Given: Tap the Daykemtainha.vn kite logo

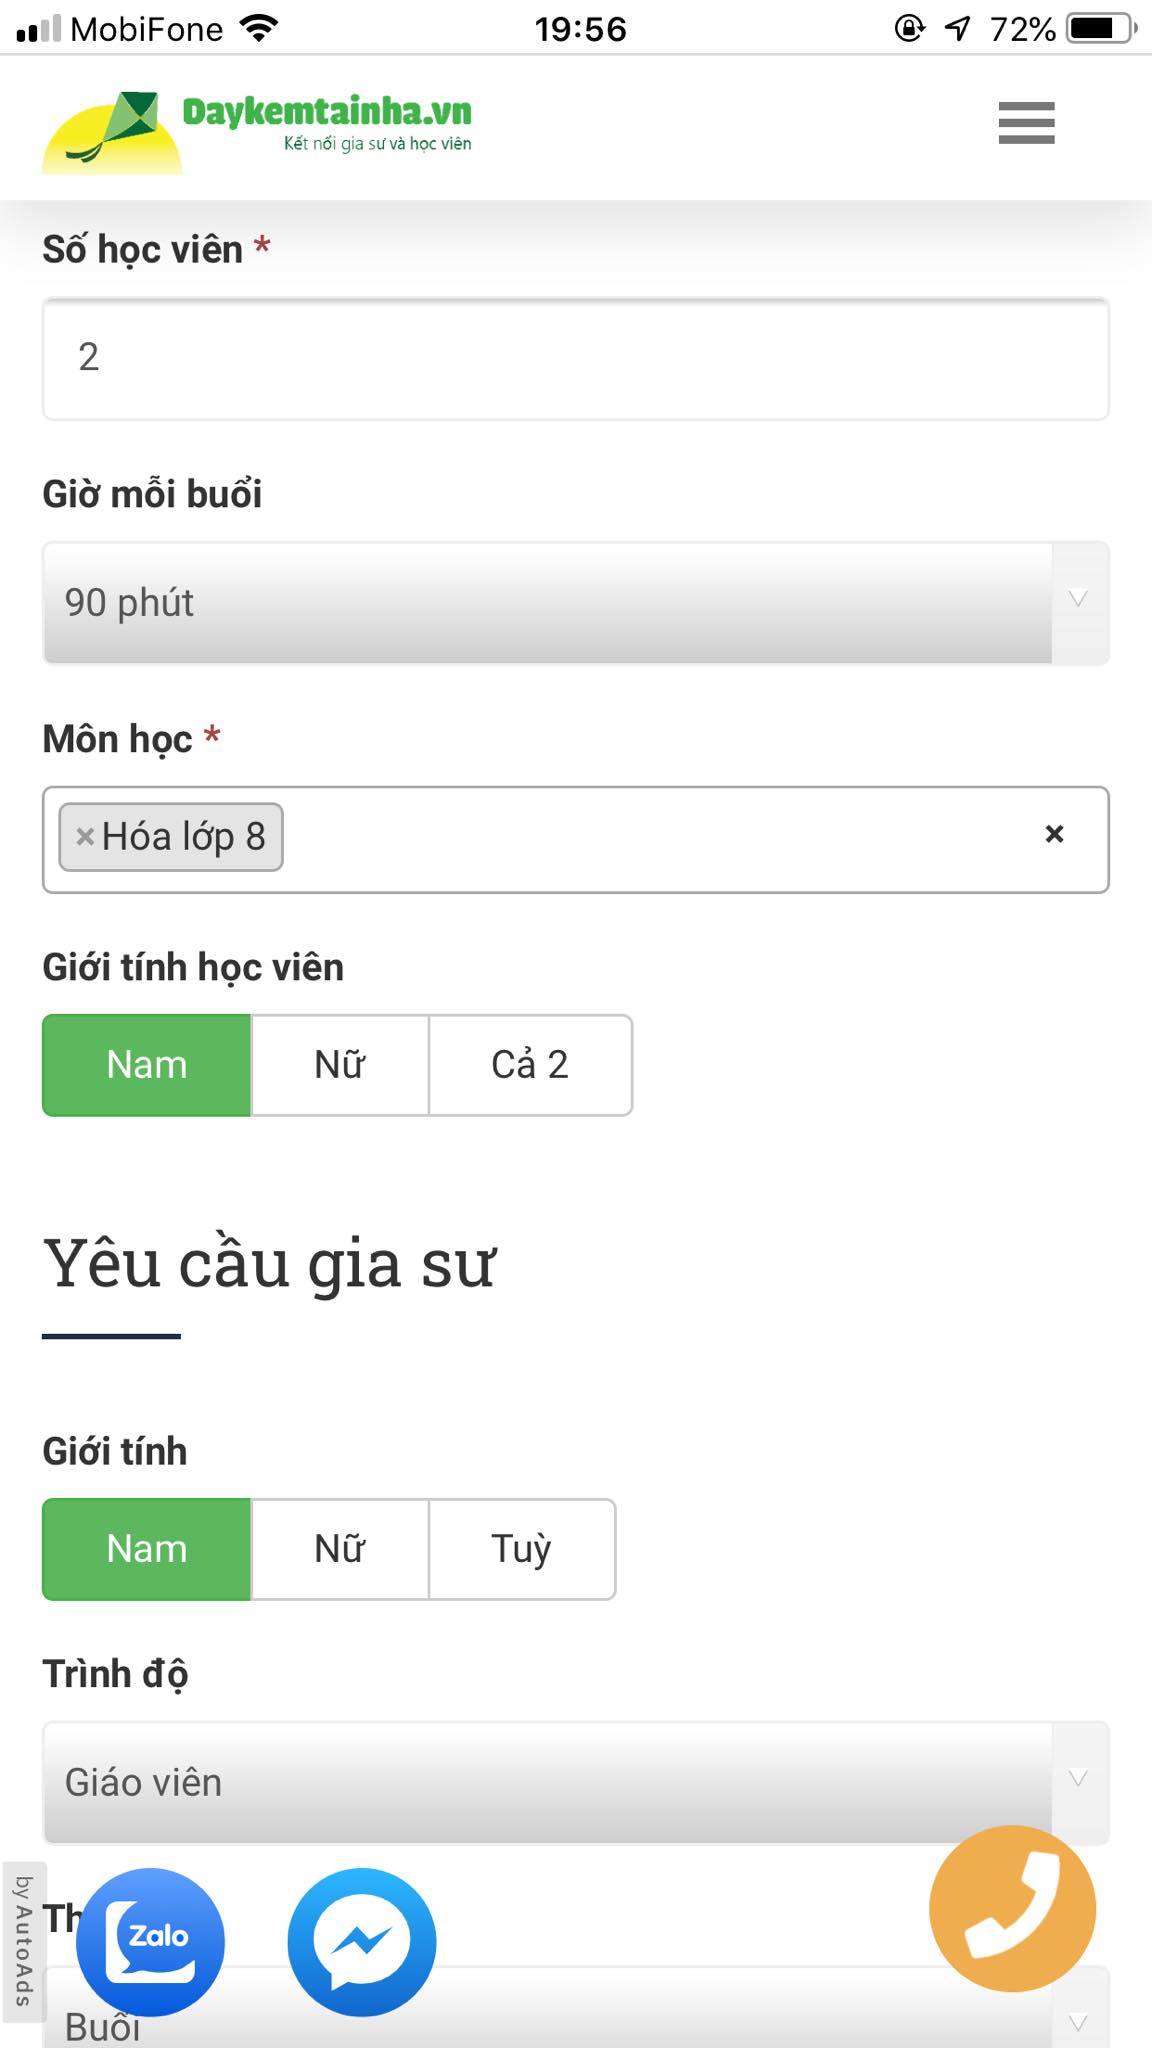Looking at the screenshot, I should 112,132.
